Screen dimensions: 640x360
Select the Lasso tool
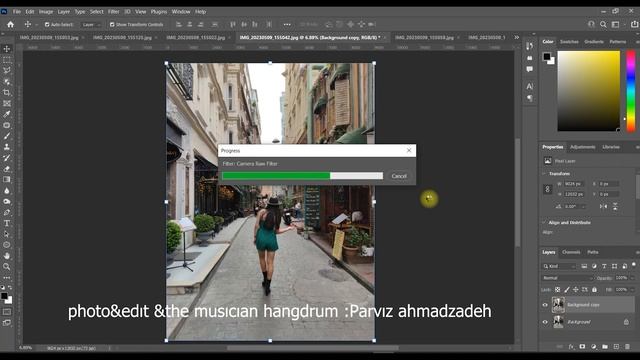tap(7, 71)
